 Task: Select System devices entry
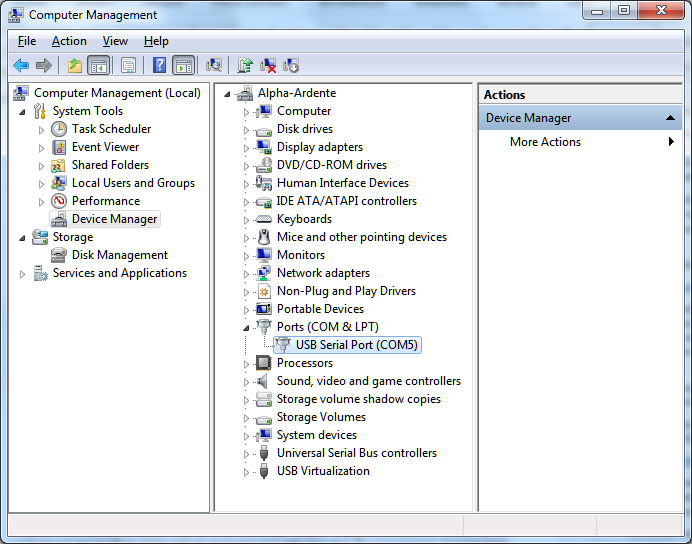(316, 435)
